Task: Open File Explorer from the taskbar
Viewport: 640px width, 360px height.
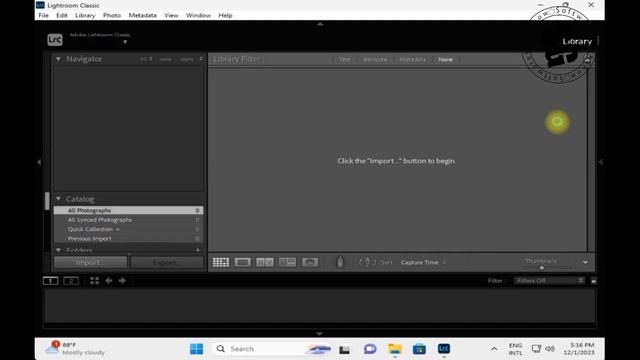Action: coord(395,349)
